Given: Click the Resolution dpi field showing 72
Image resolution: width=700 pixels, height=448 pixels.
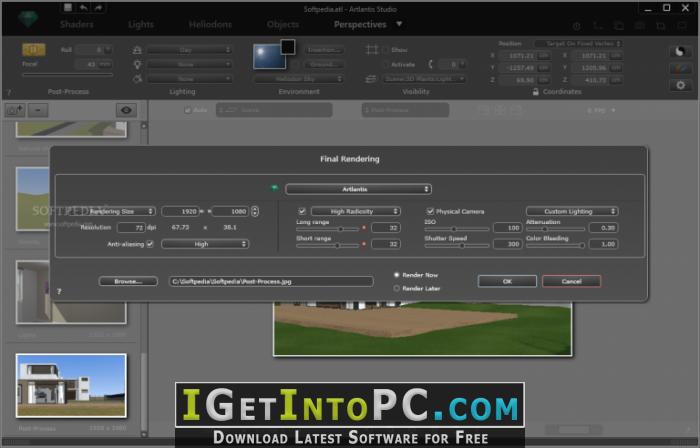Looking at the screenshot, I should tap(131, 228).
